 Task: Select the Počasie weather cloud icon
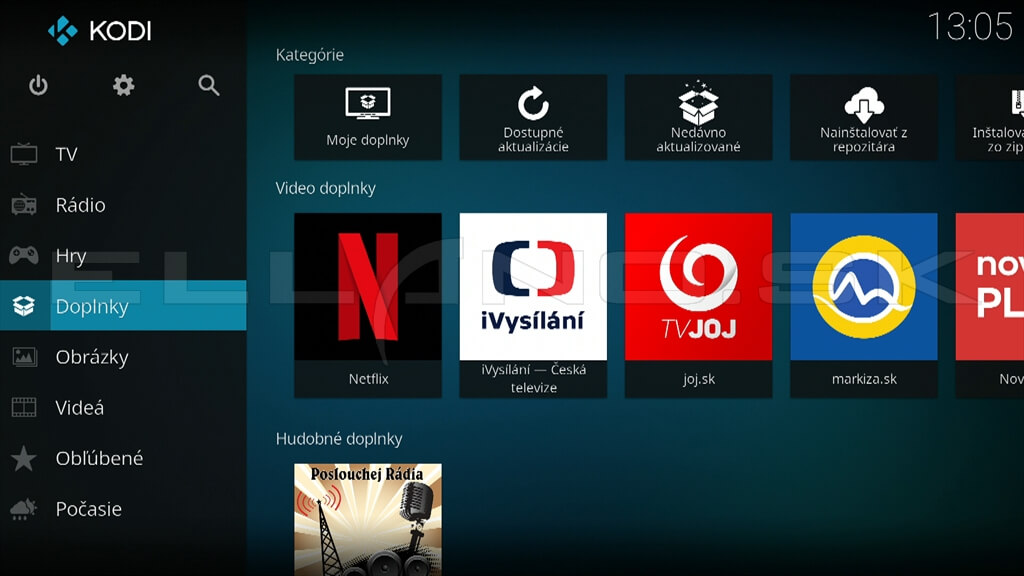24,509
